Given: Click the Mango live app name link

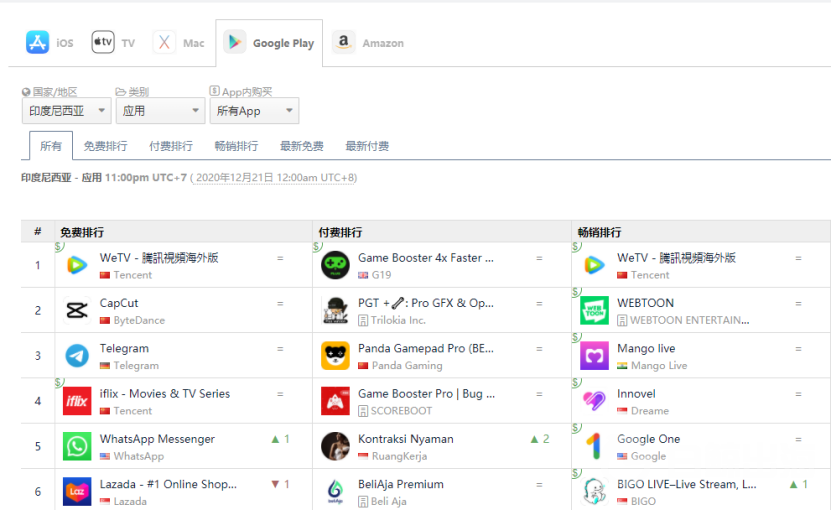Looking at the screenshot, I should pyautogui.click(x=646, y=349).
